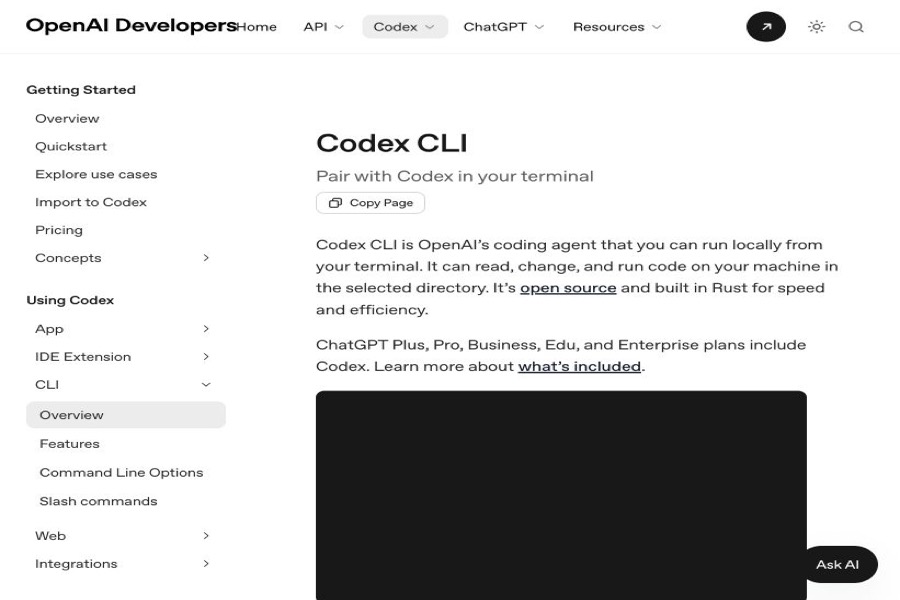Click the black video preview area
The image size is (900, 600).
[561, 496]
